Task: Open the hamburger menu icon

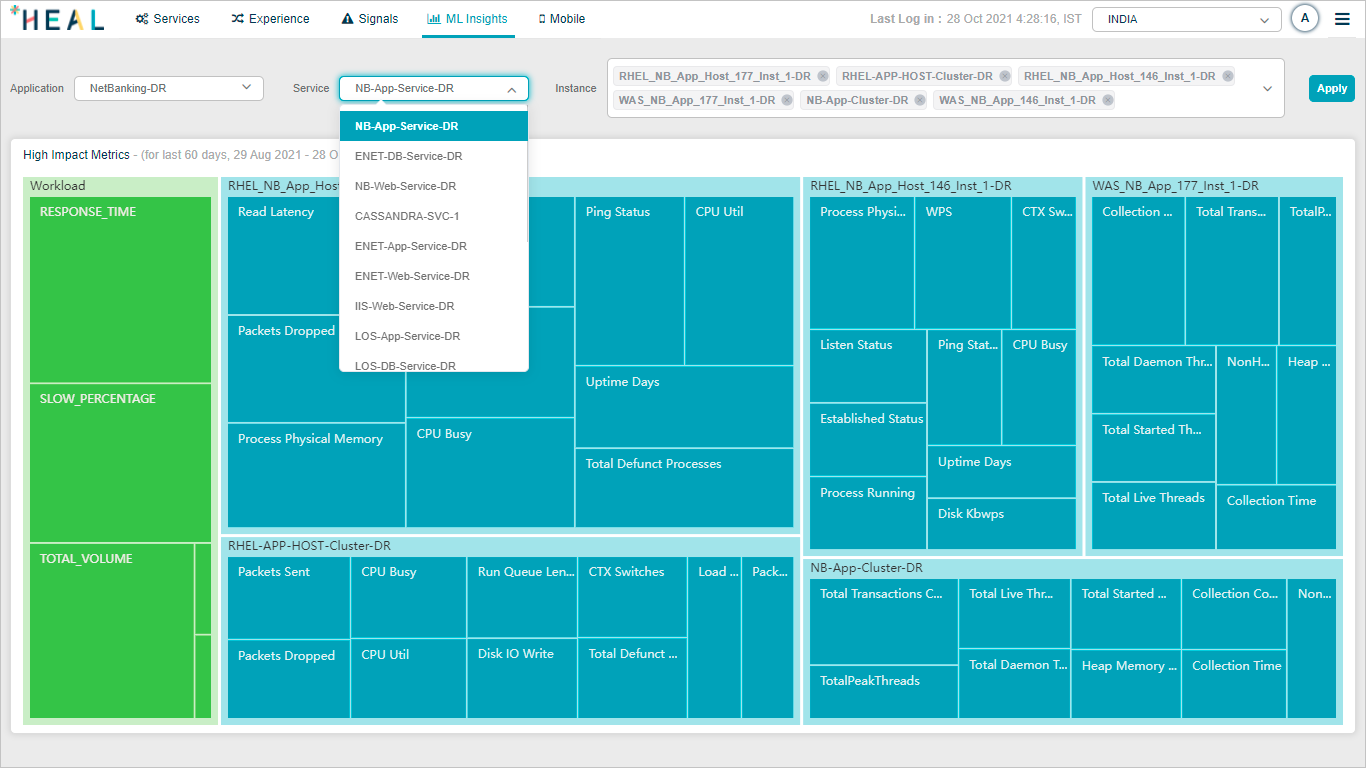Action: point(1342,19)
